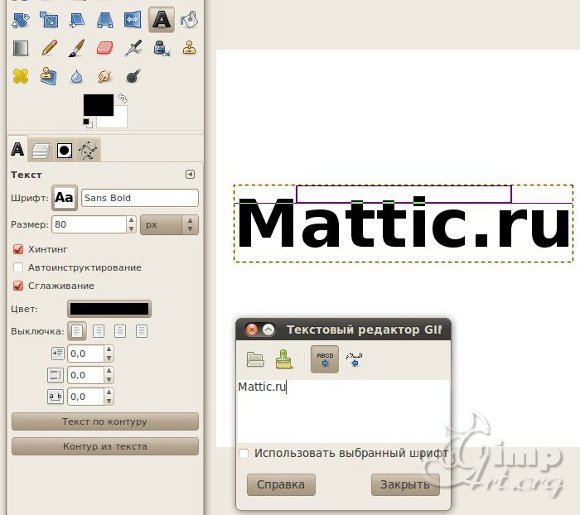Roll up the text editor window

point(268,329)
